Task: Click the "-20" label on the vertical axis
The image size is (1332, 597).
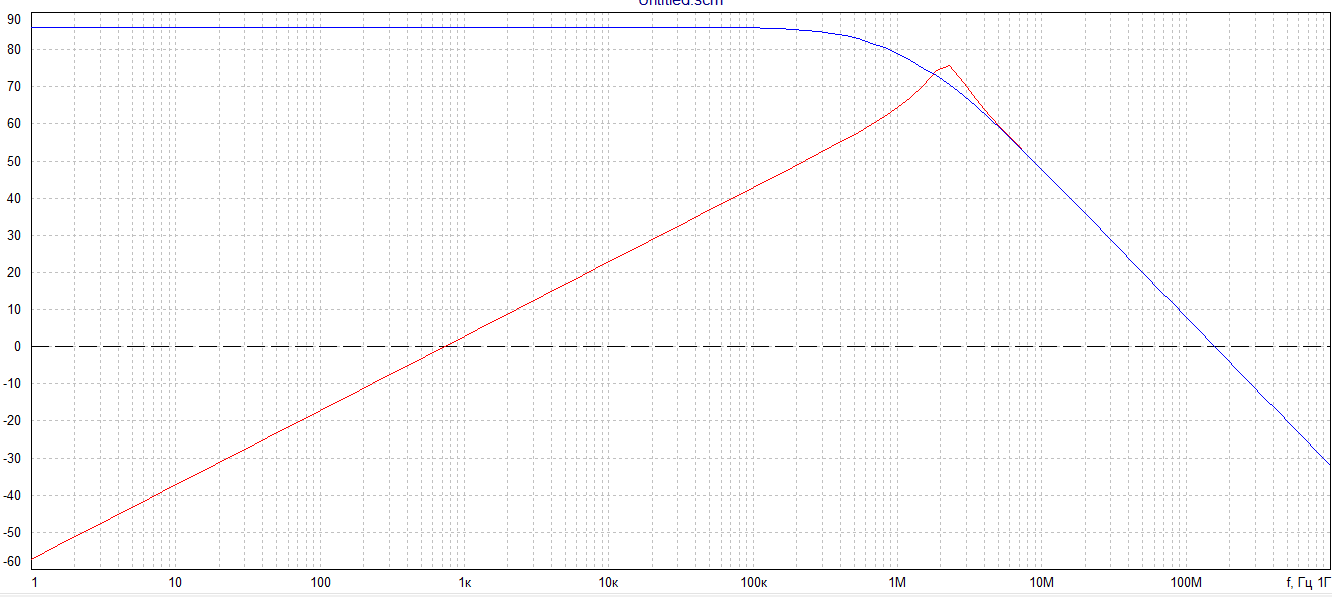Action: click(x=12, y=421)
